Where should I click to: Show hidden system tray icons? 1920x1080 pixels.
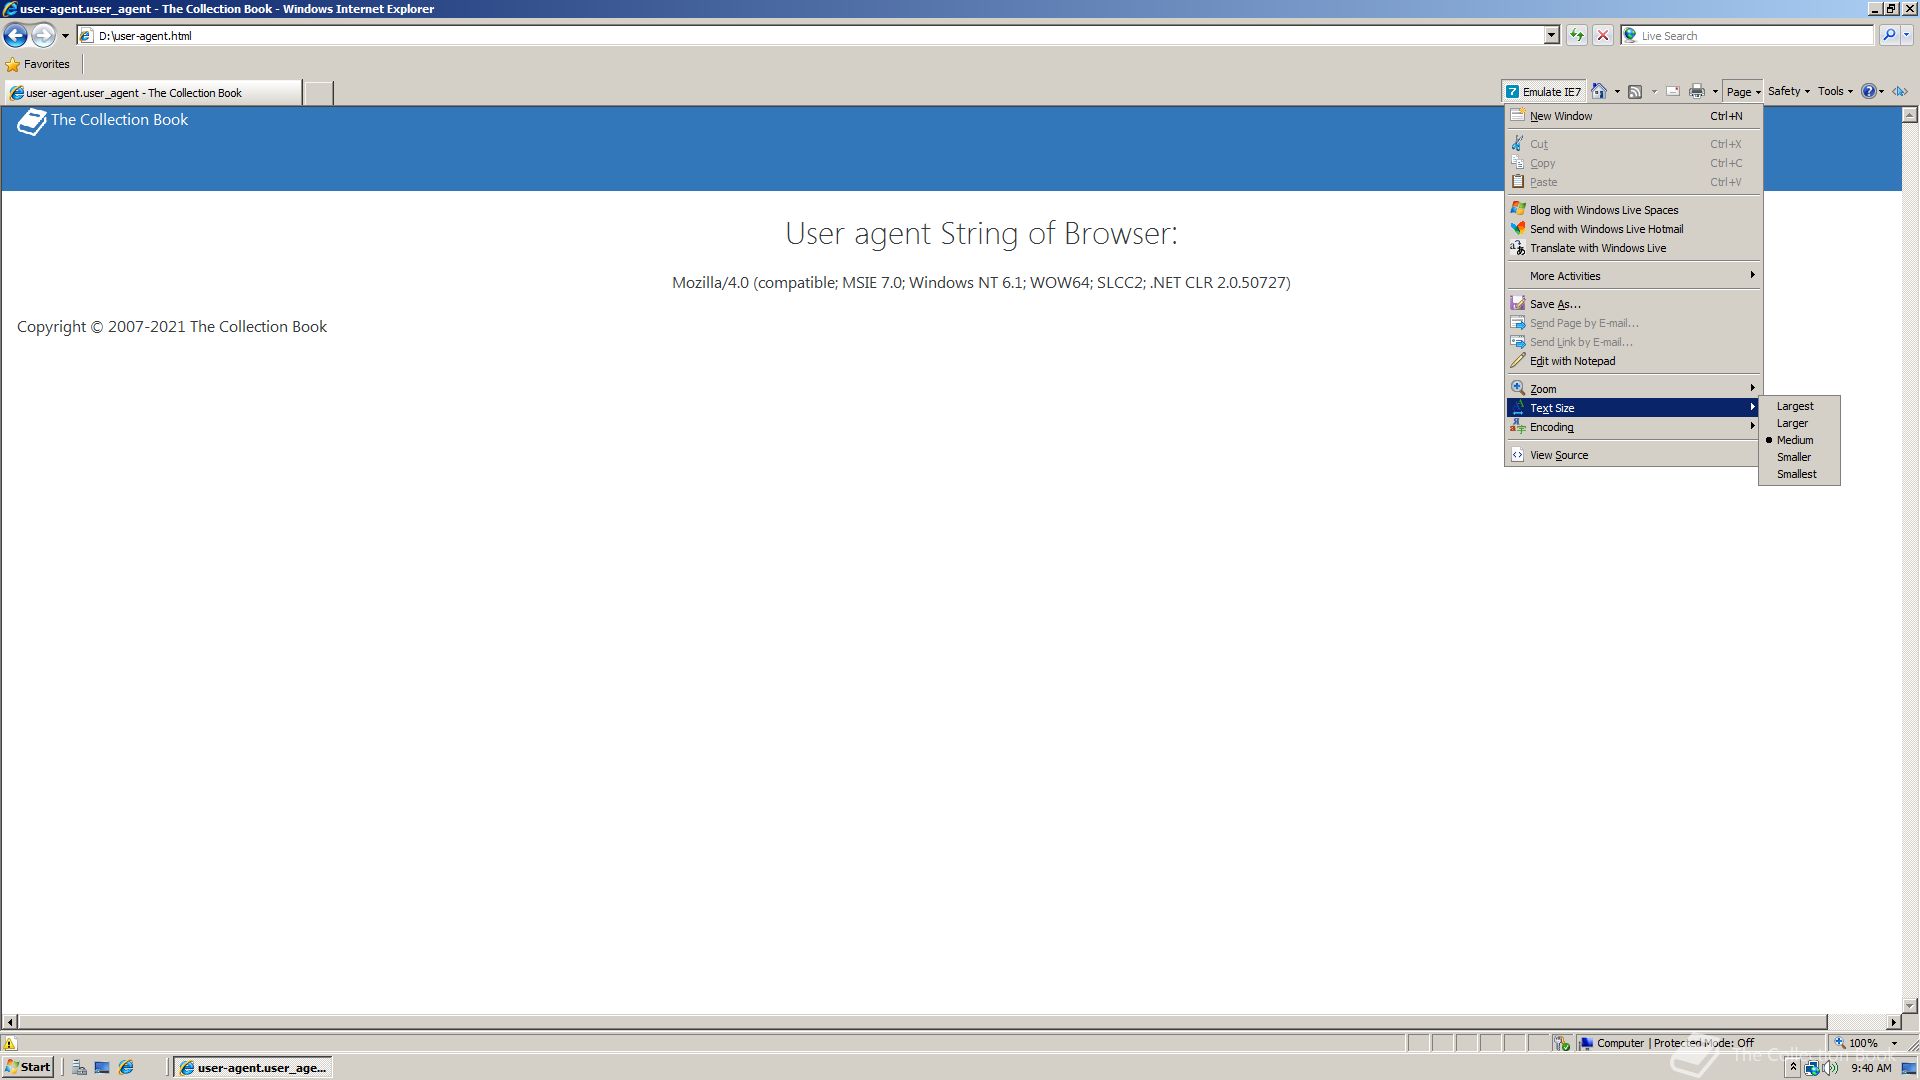coord(1793,1068)
